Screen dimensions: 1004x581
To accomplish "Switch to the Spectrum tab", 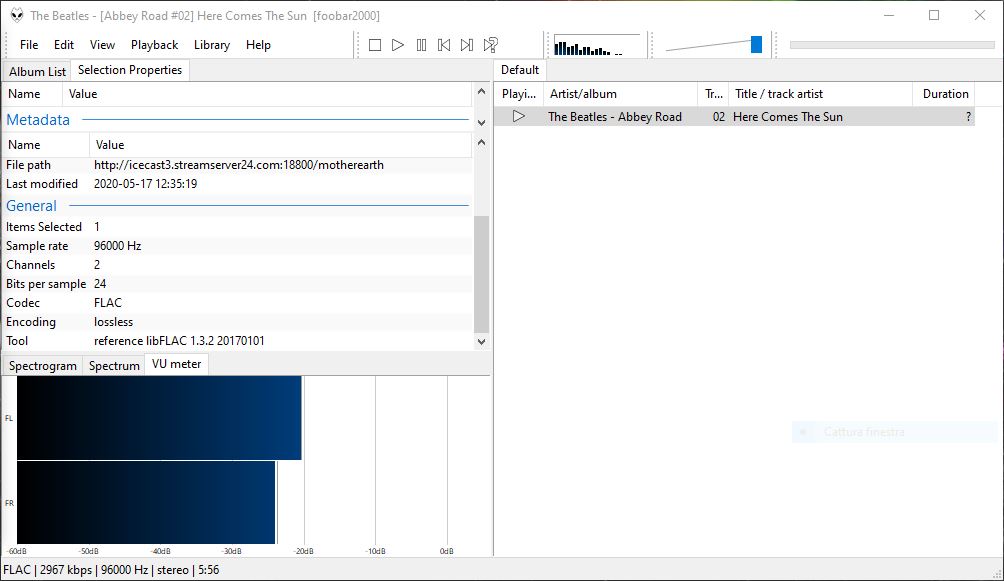I will (x=114, y=366).
